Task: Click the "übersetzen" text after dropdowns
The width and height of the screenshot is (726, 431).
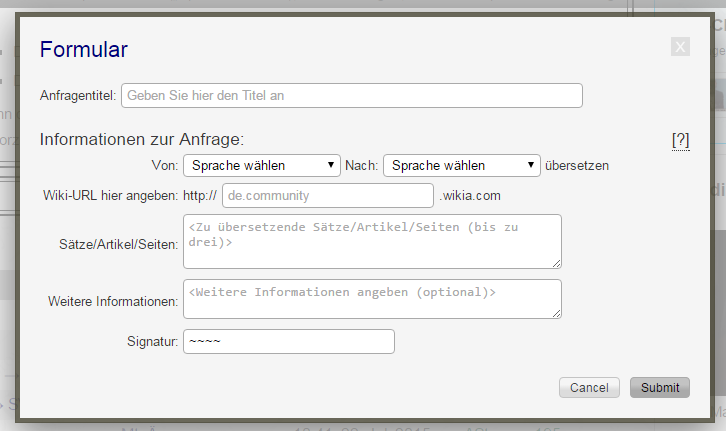Action: (x=577, y=165)
